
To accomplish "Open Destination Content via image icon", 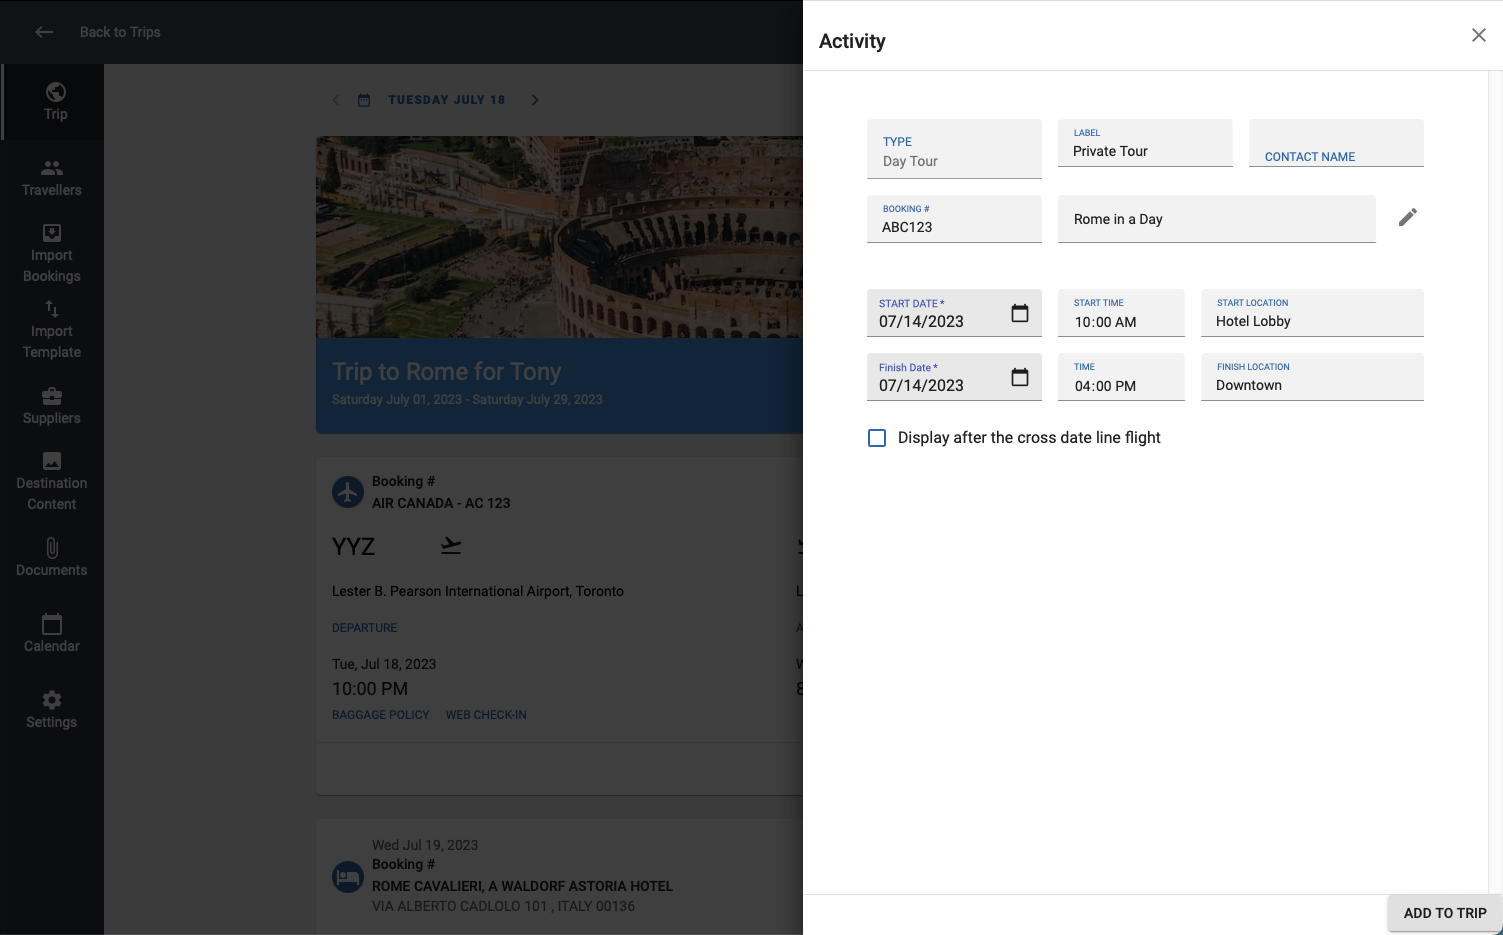I will click(52, 461).
